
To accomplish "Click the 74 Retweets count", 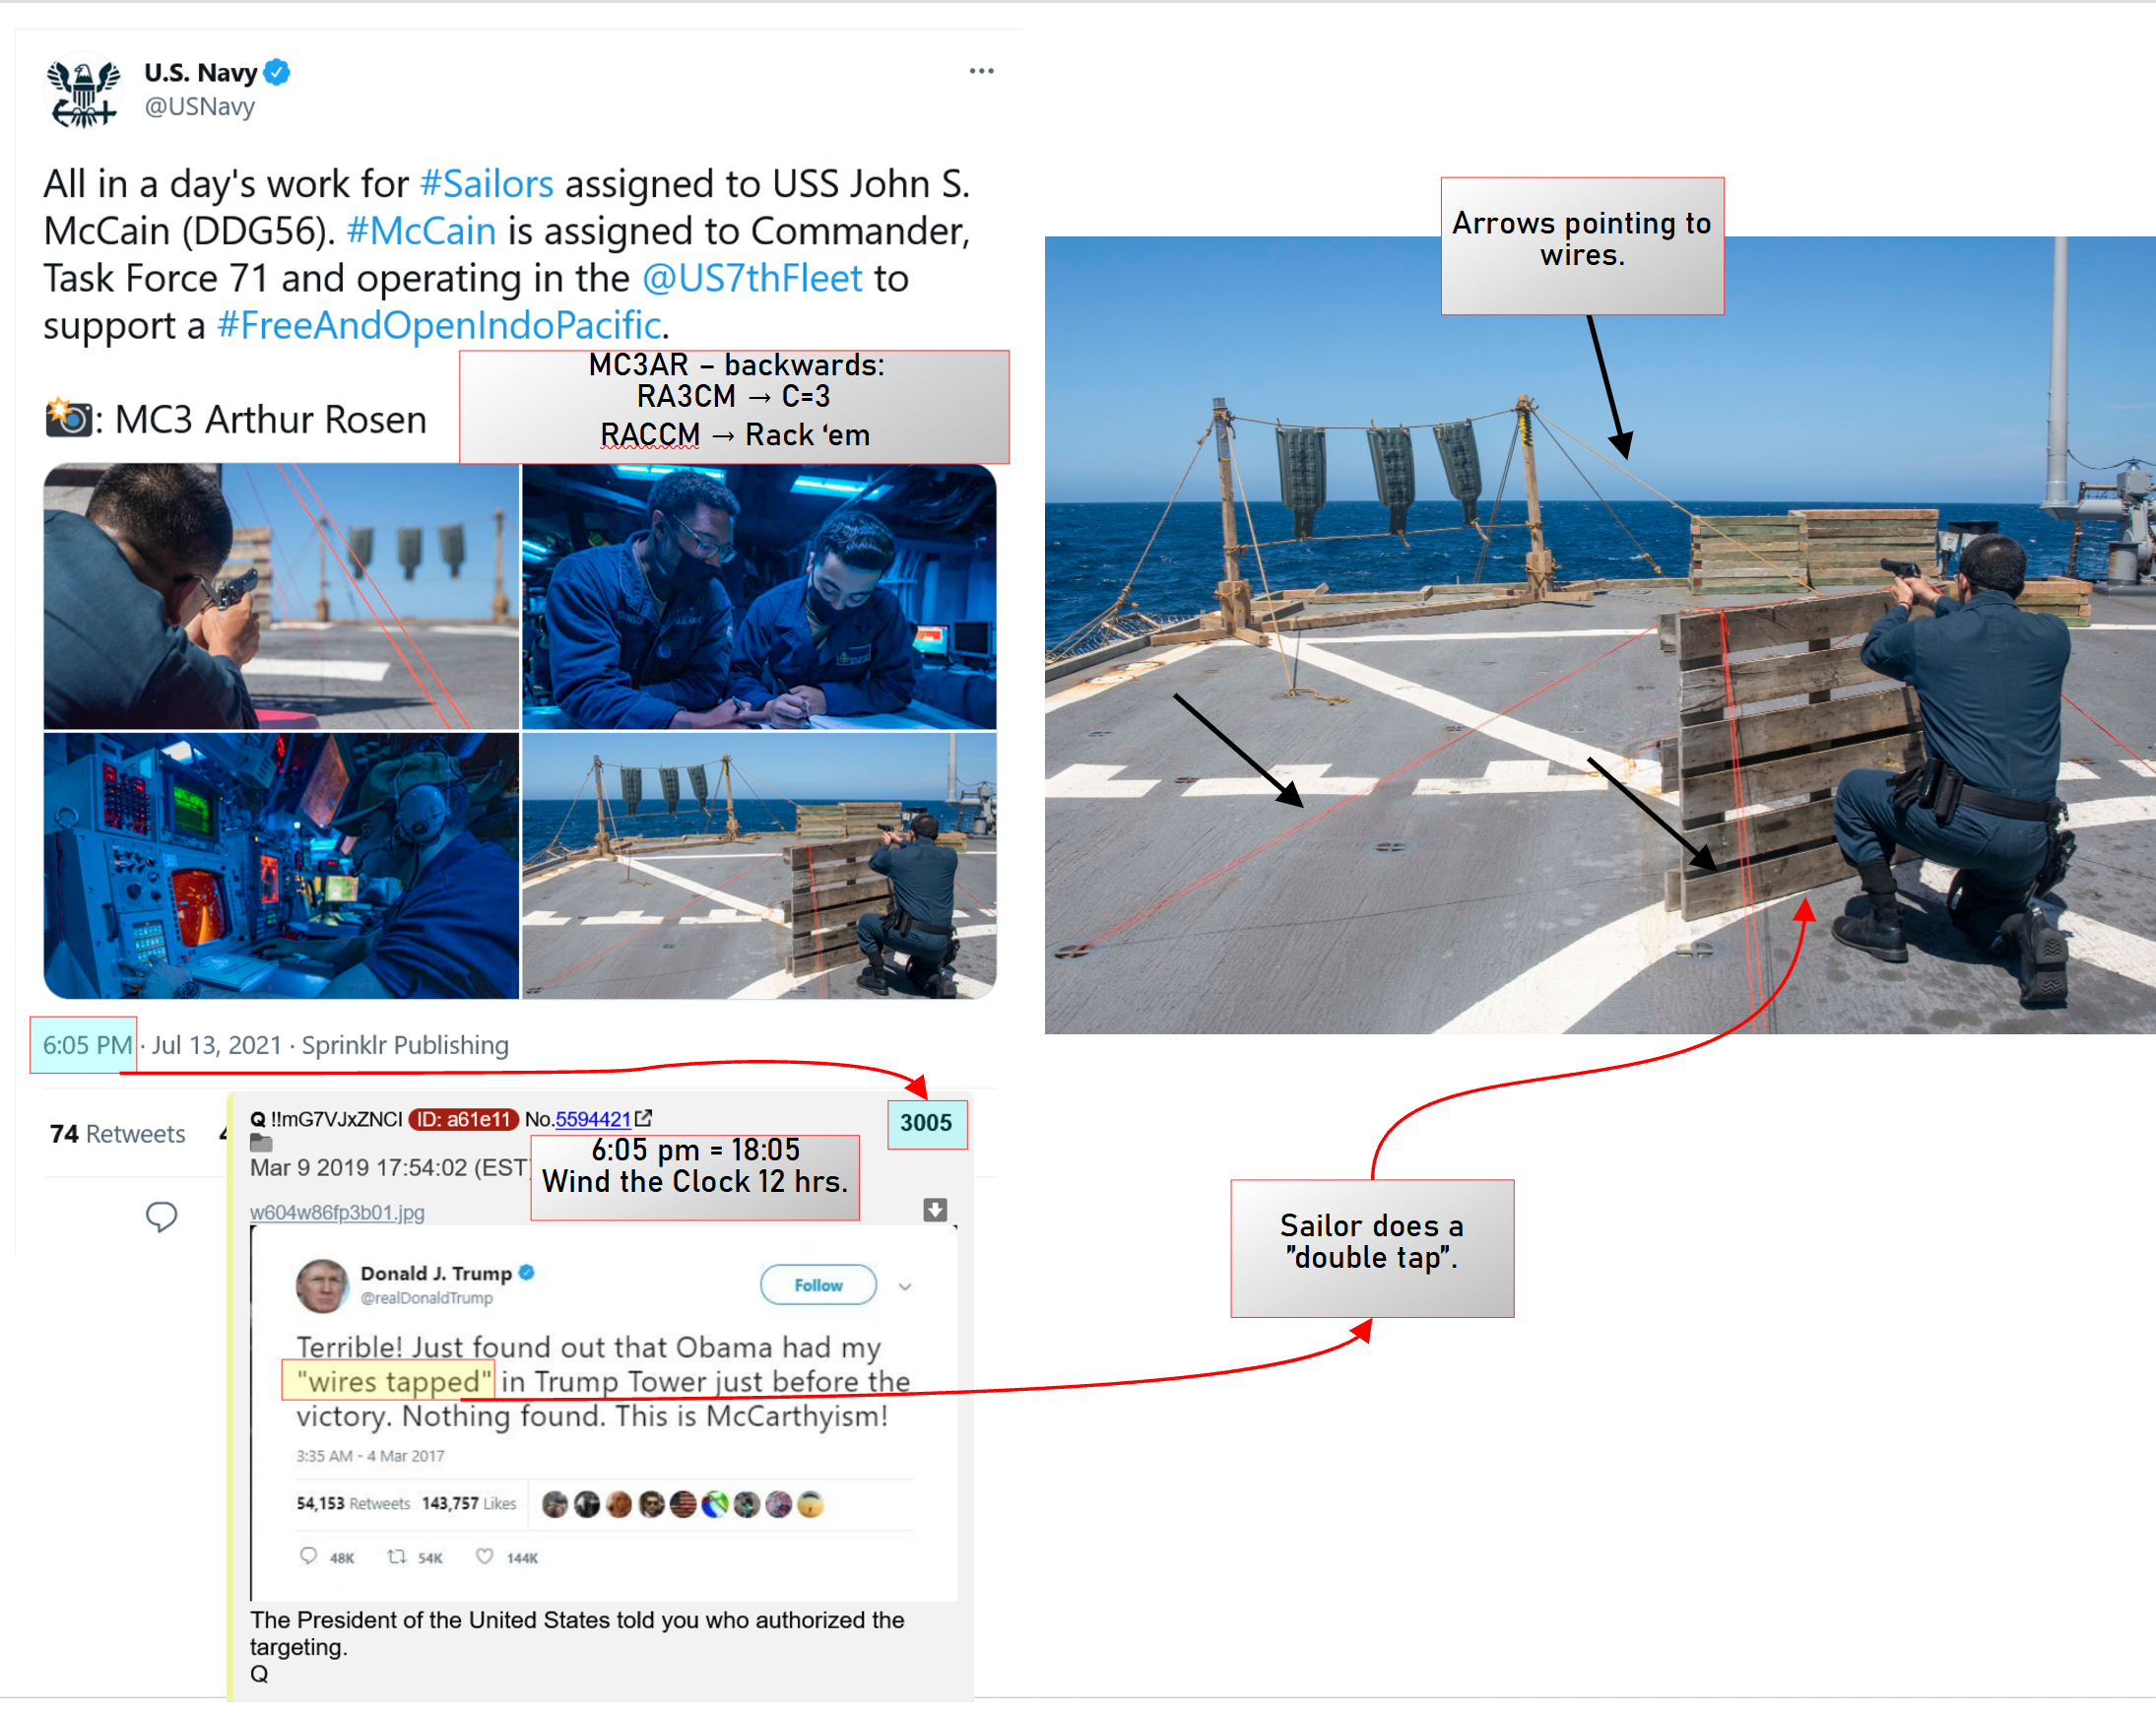I will 117,1133.
